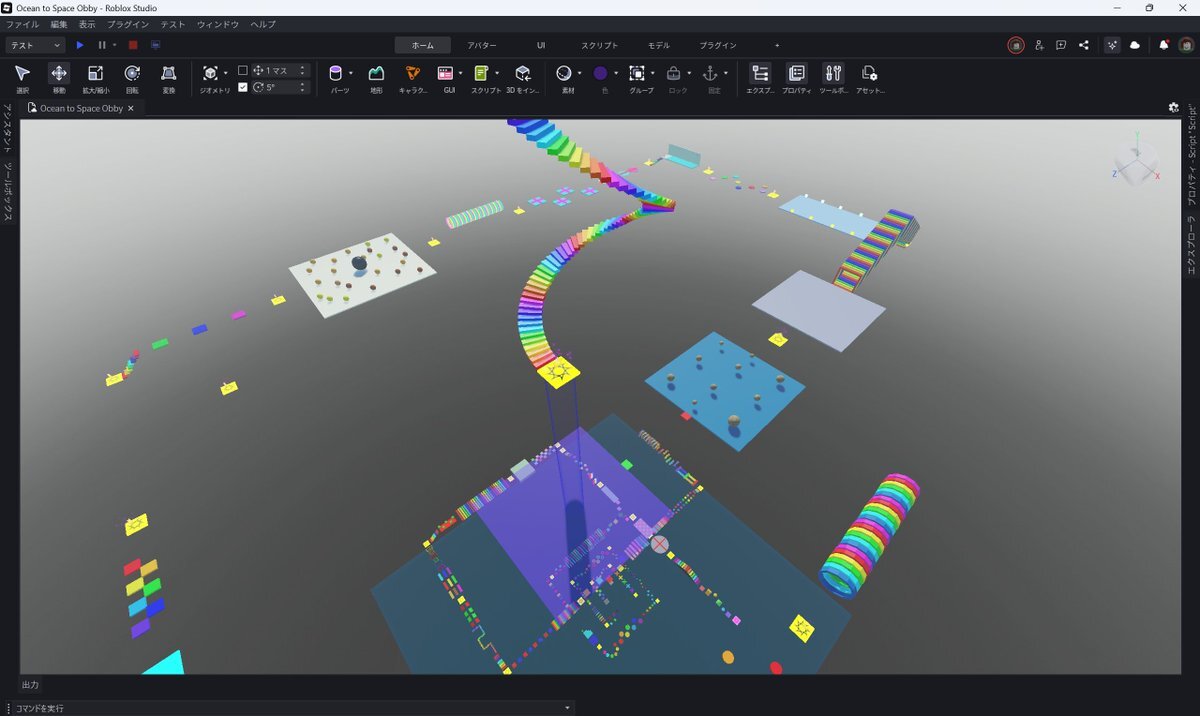Viewport: 1200px width, 716px height.
Task: Expand the Parts (パーツ) dropdown arrow
Action: (x=351, y=73)
